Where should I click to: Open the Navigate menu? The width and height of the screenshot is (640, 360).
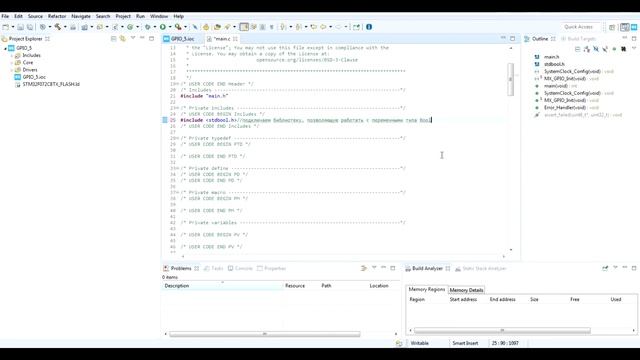point(81,16)
